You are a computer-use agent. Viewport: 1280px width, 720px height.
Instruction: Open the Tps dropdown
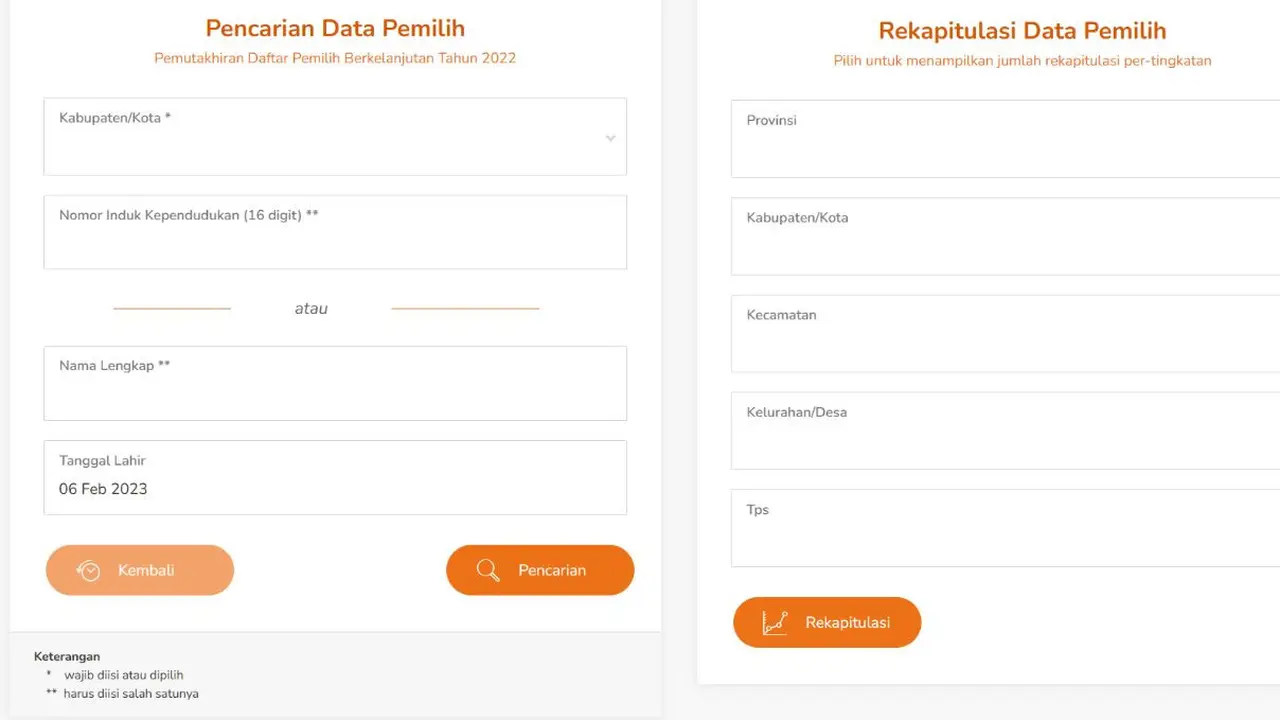pos(1000,528)
